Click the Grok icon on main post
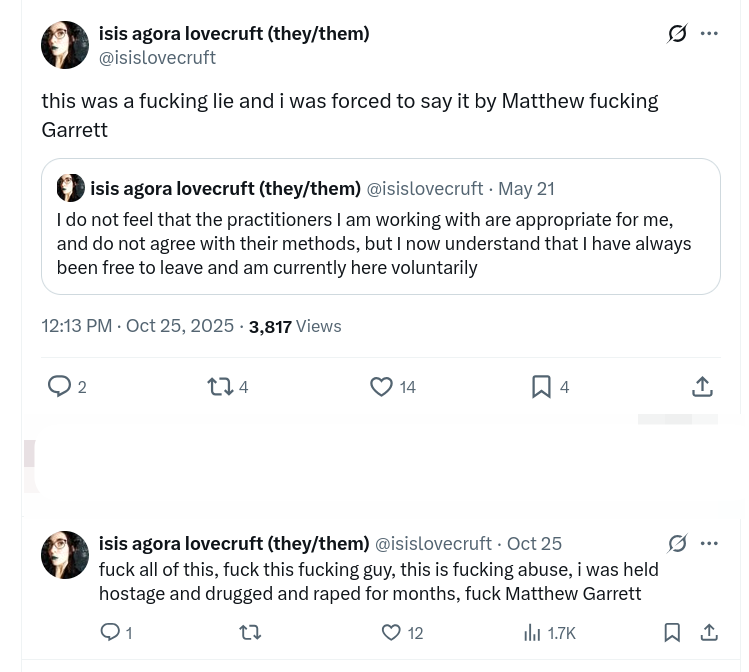 [677, 34]
